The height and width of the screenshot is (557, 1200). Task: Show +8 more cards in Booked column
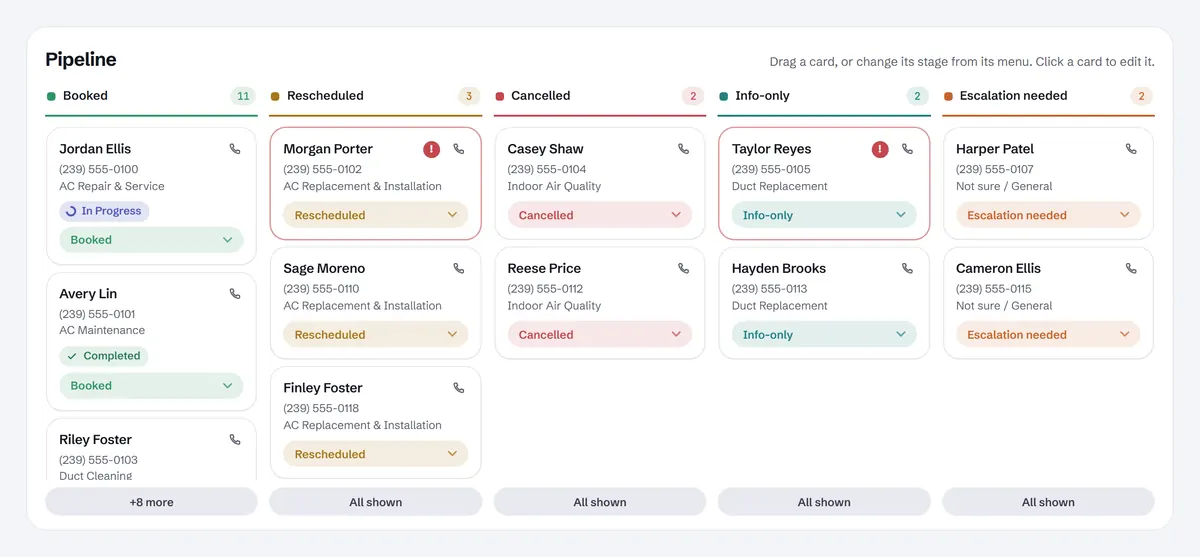[x=151, y=502]
